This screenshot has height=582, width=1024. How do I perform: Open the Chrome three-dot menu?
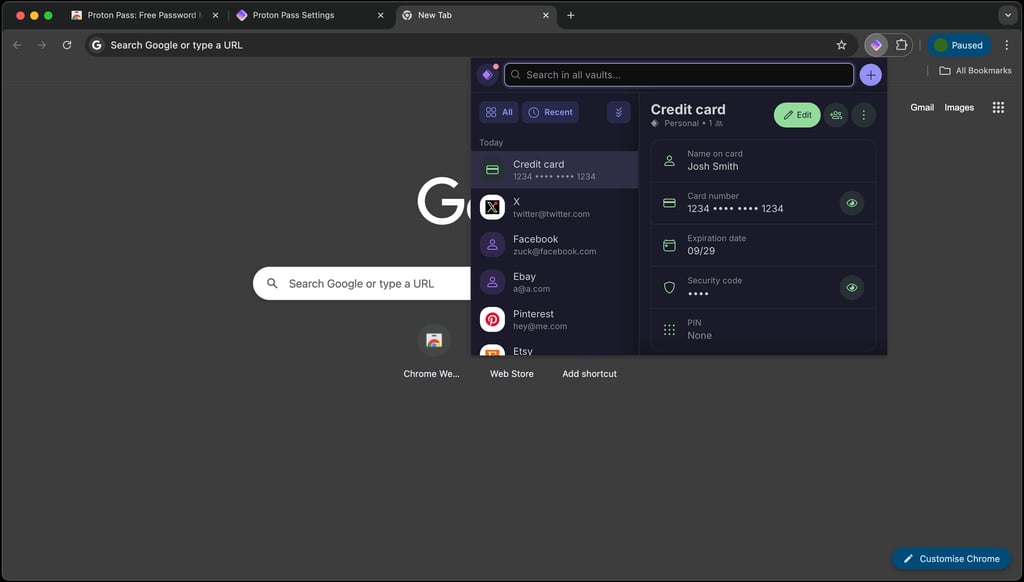[x=1006, y=45]
